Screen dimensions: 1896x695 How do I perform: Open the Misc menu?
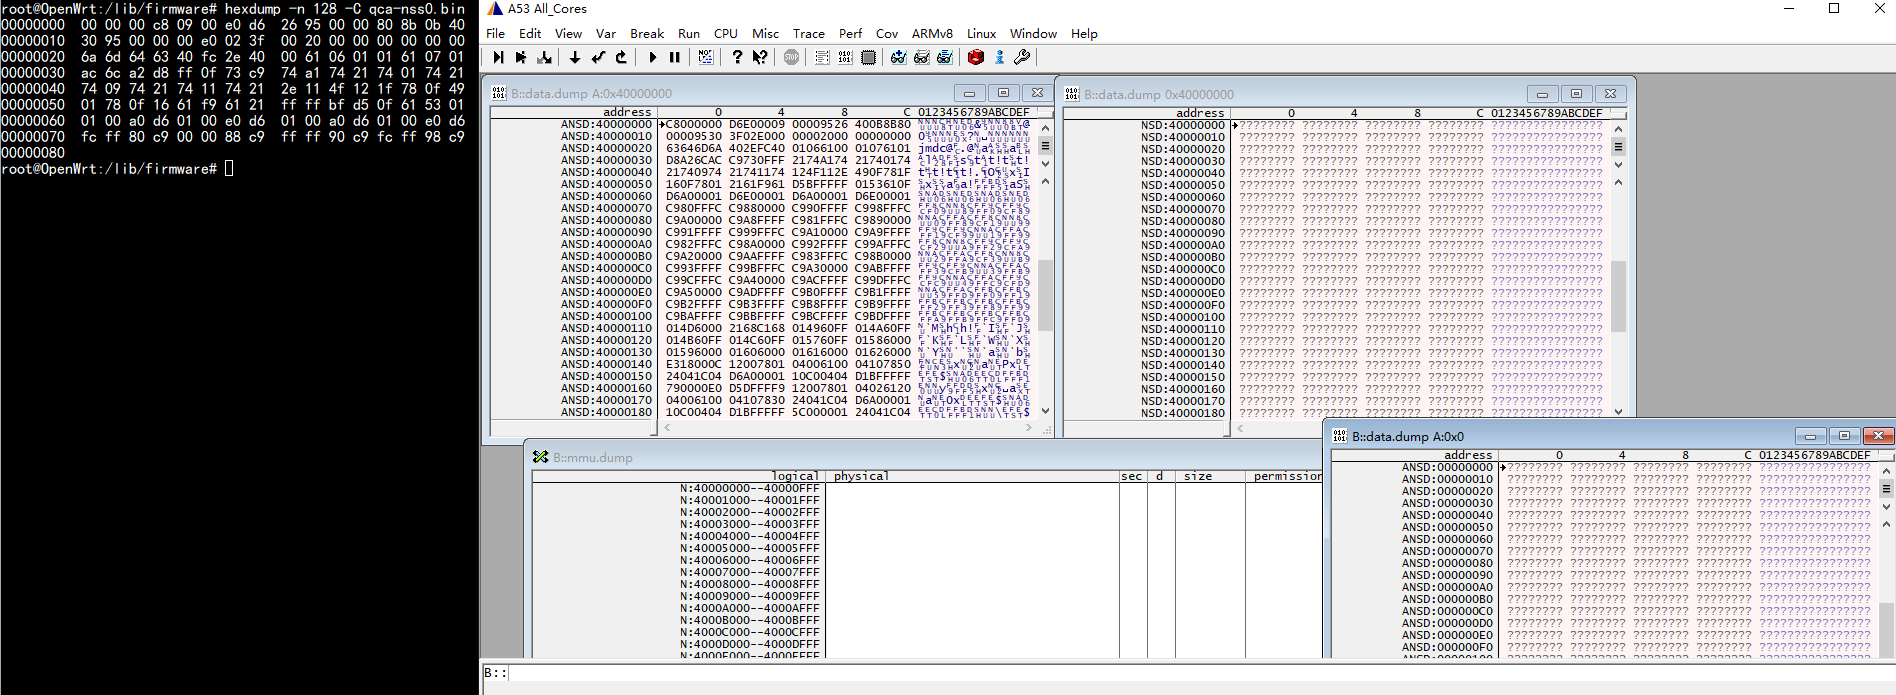(x=766, y=33)
